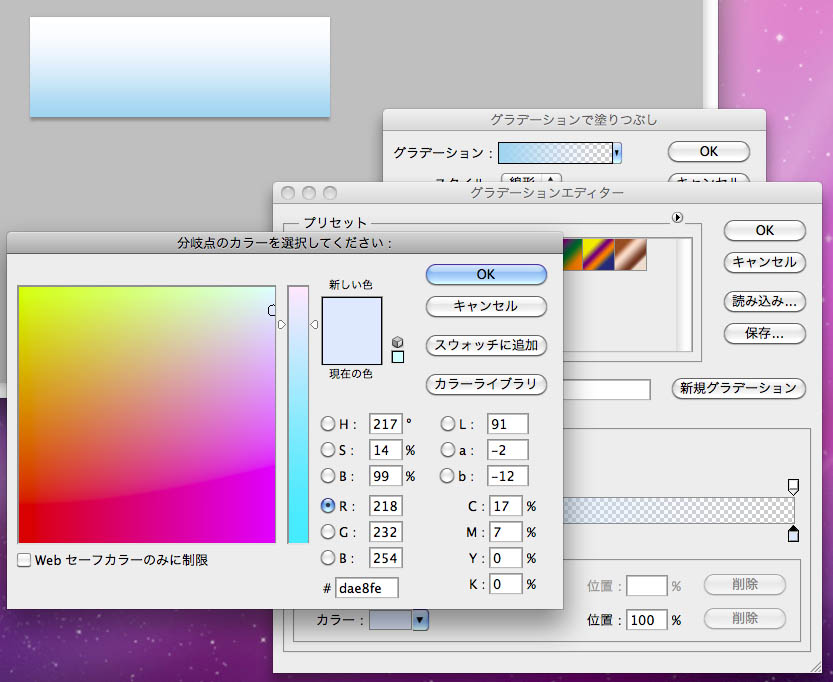
Task: Click the スウォッチに追加 button
Action: pos(486,346)
